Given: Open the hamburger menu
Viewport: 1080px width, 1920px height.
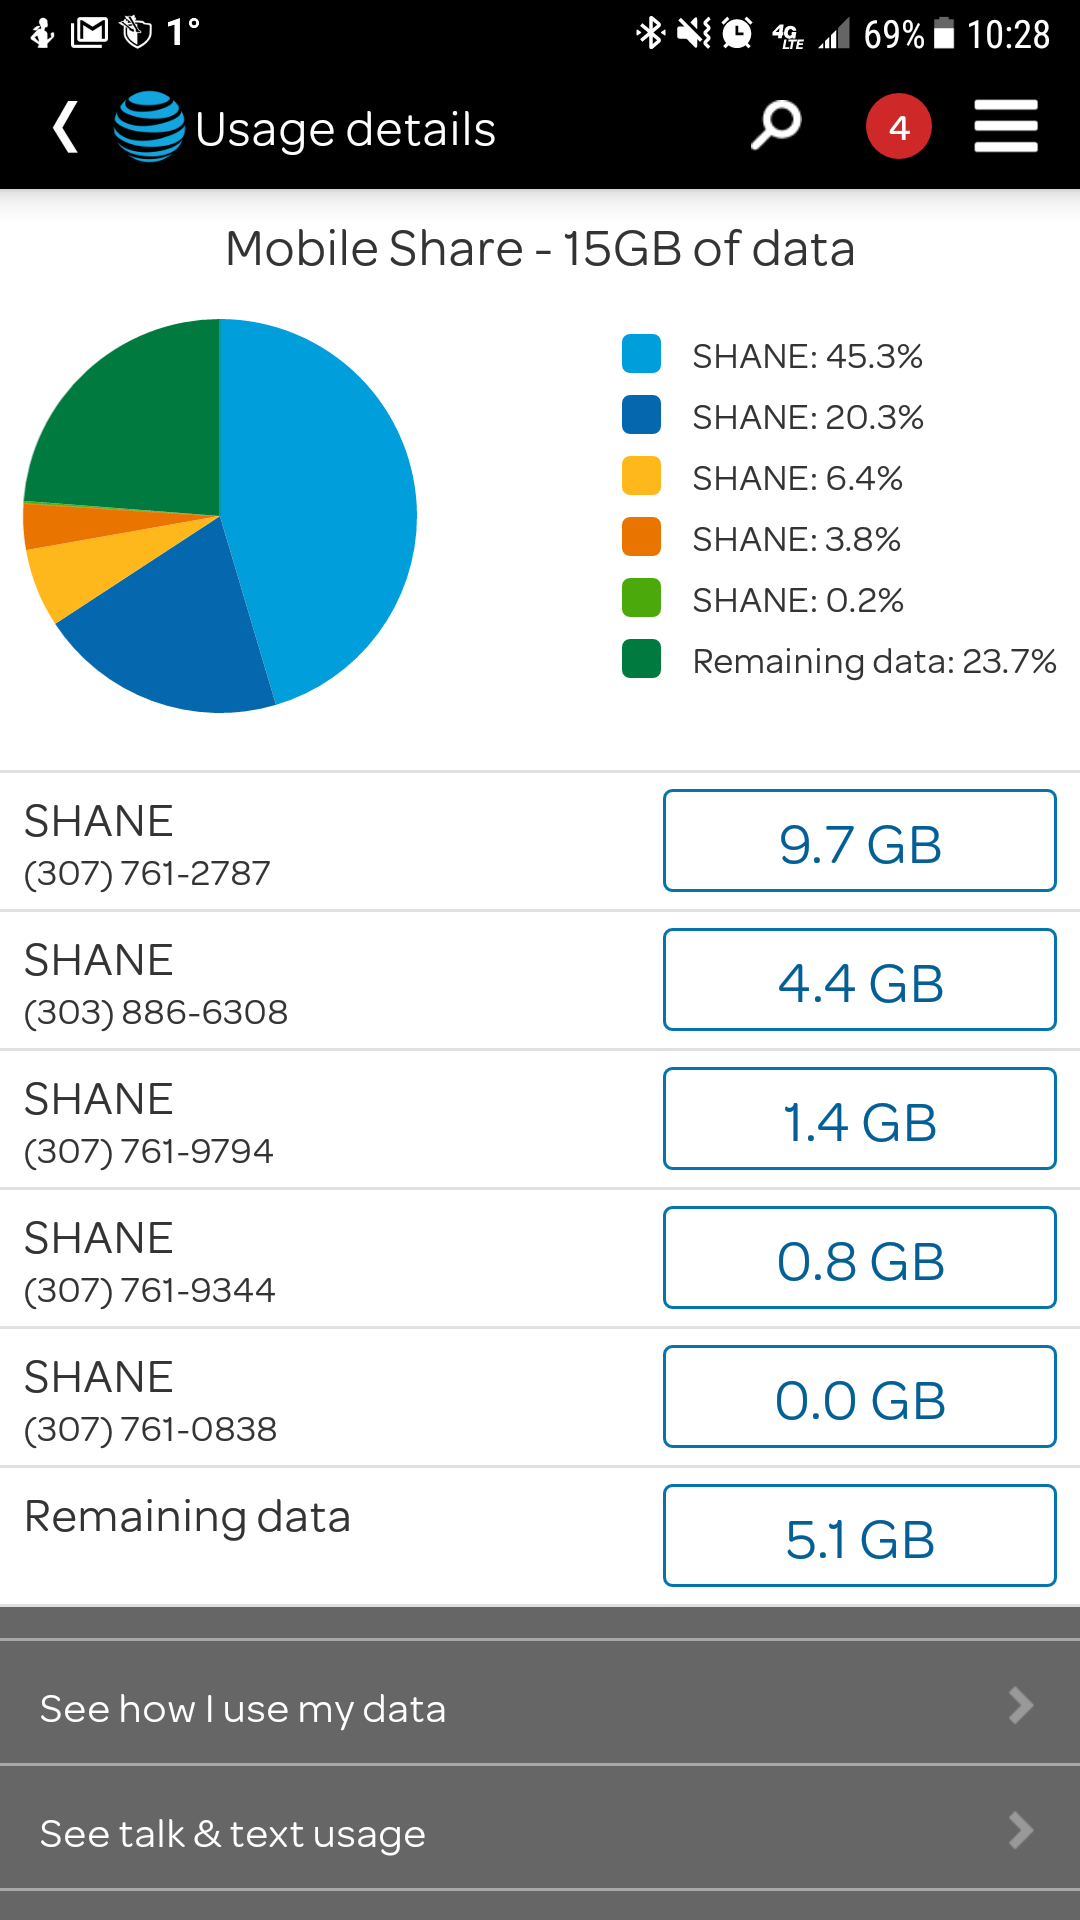Looking at the screenshot, I should (1006, 127).
